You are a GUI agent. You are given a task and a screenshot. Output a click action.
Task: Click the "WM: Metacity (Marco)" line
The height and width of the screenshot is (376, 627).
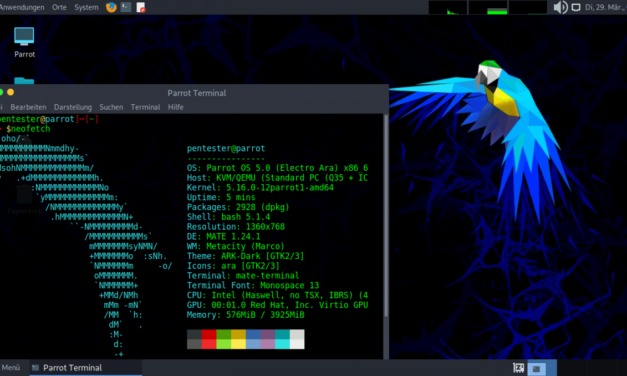236,246
